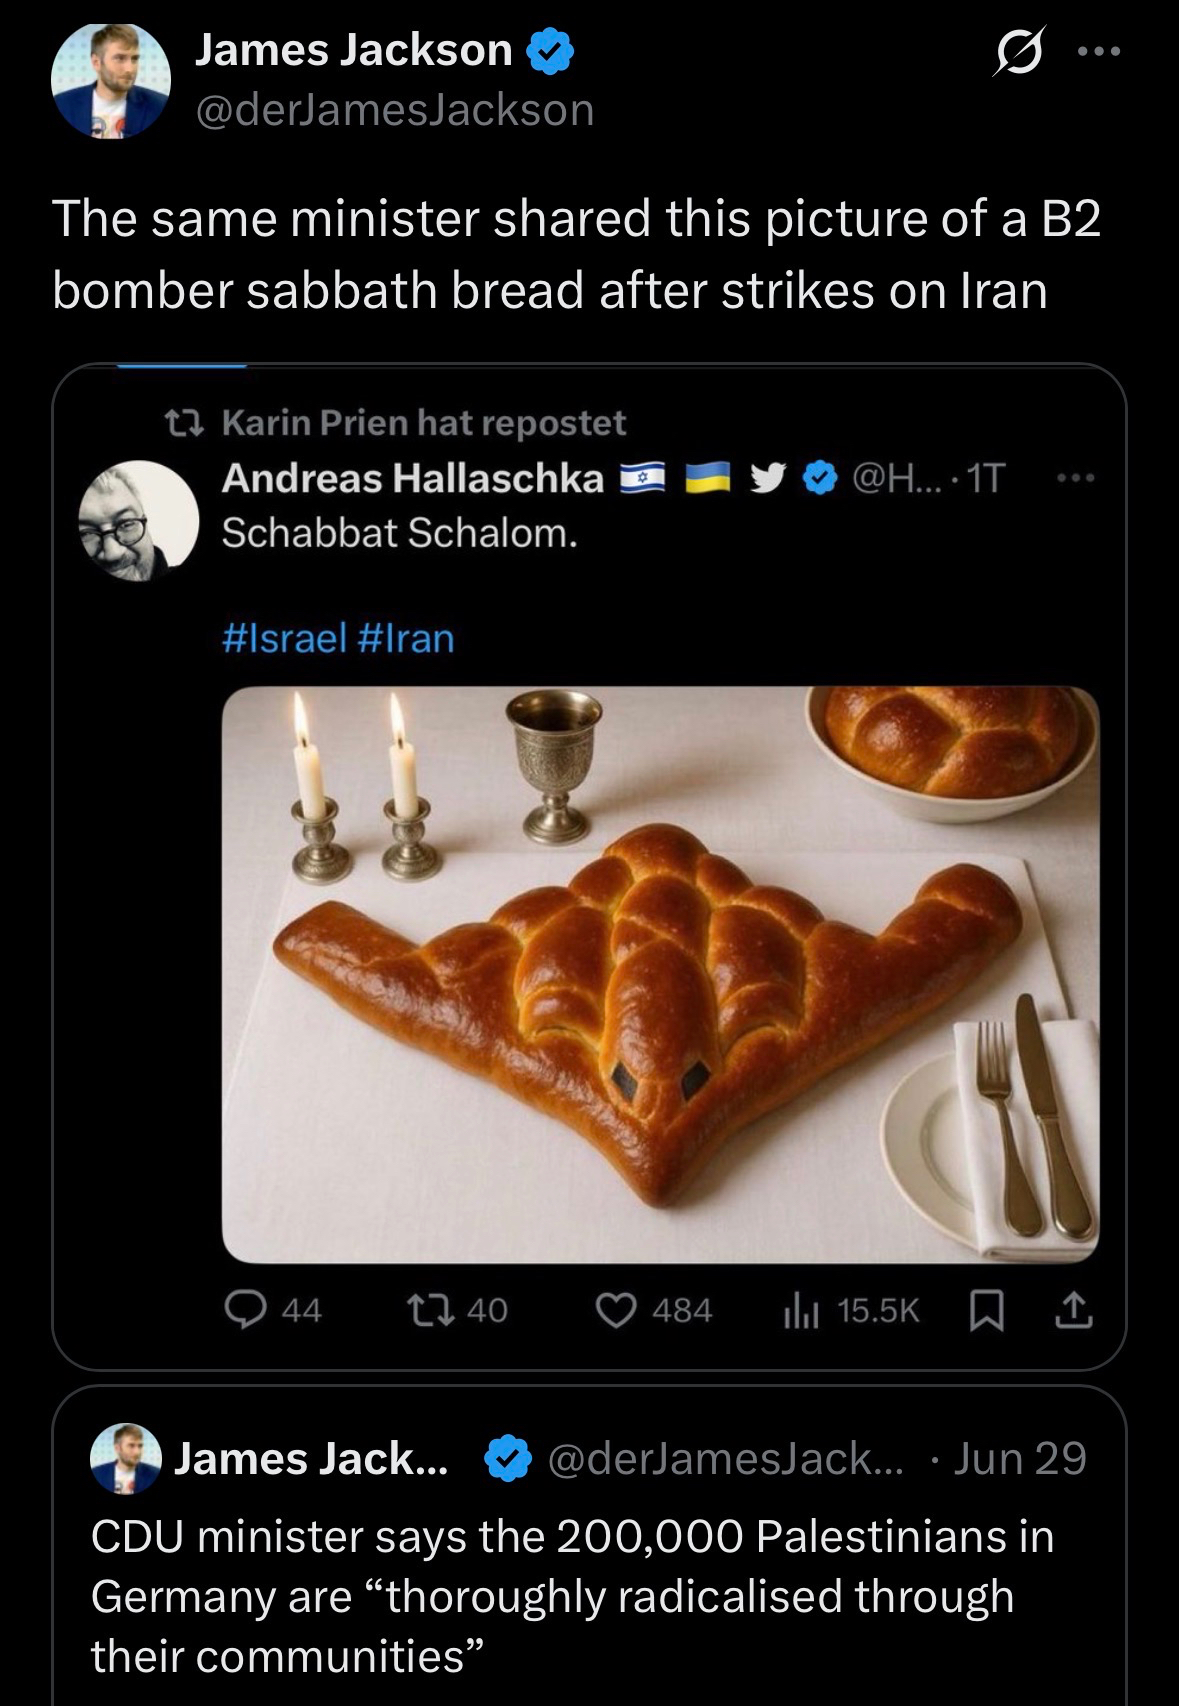This screenshot has height=1706, width=1179.
Task: Click the share icon on Hallaschka's post
Action: [1073, 1310]
